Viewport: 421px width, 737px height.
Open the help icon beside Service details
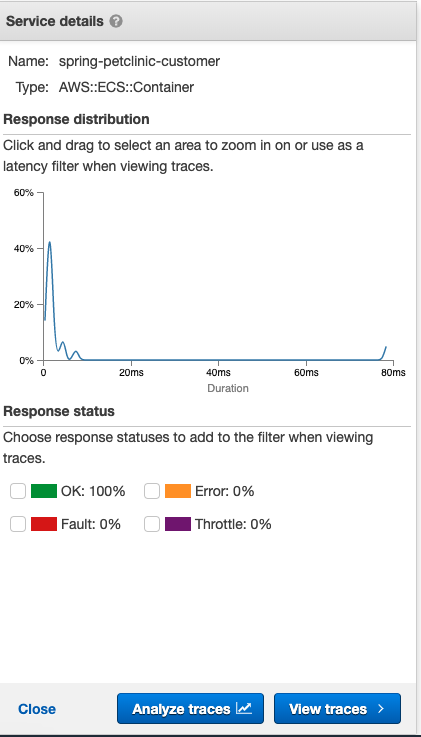(116, 22)
